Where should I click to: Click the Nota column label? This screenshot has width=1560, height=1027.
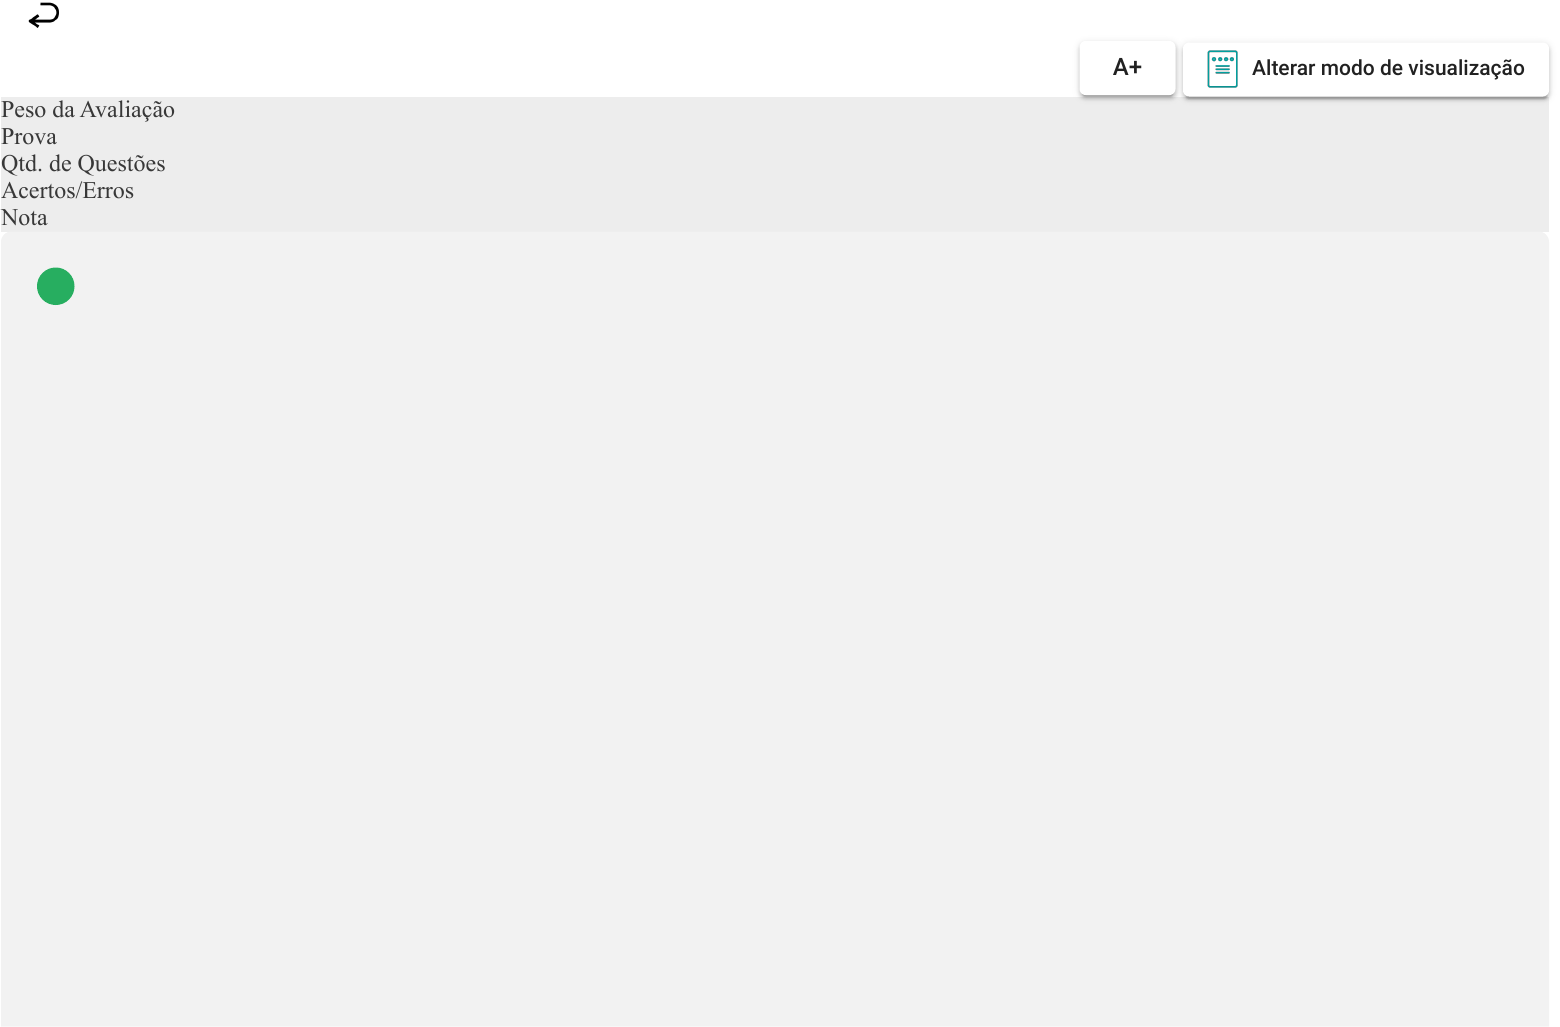click(24, 218)
